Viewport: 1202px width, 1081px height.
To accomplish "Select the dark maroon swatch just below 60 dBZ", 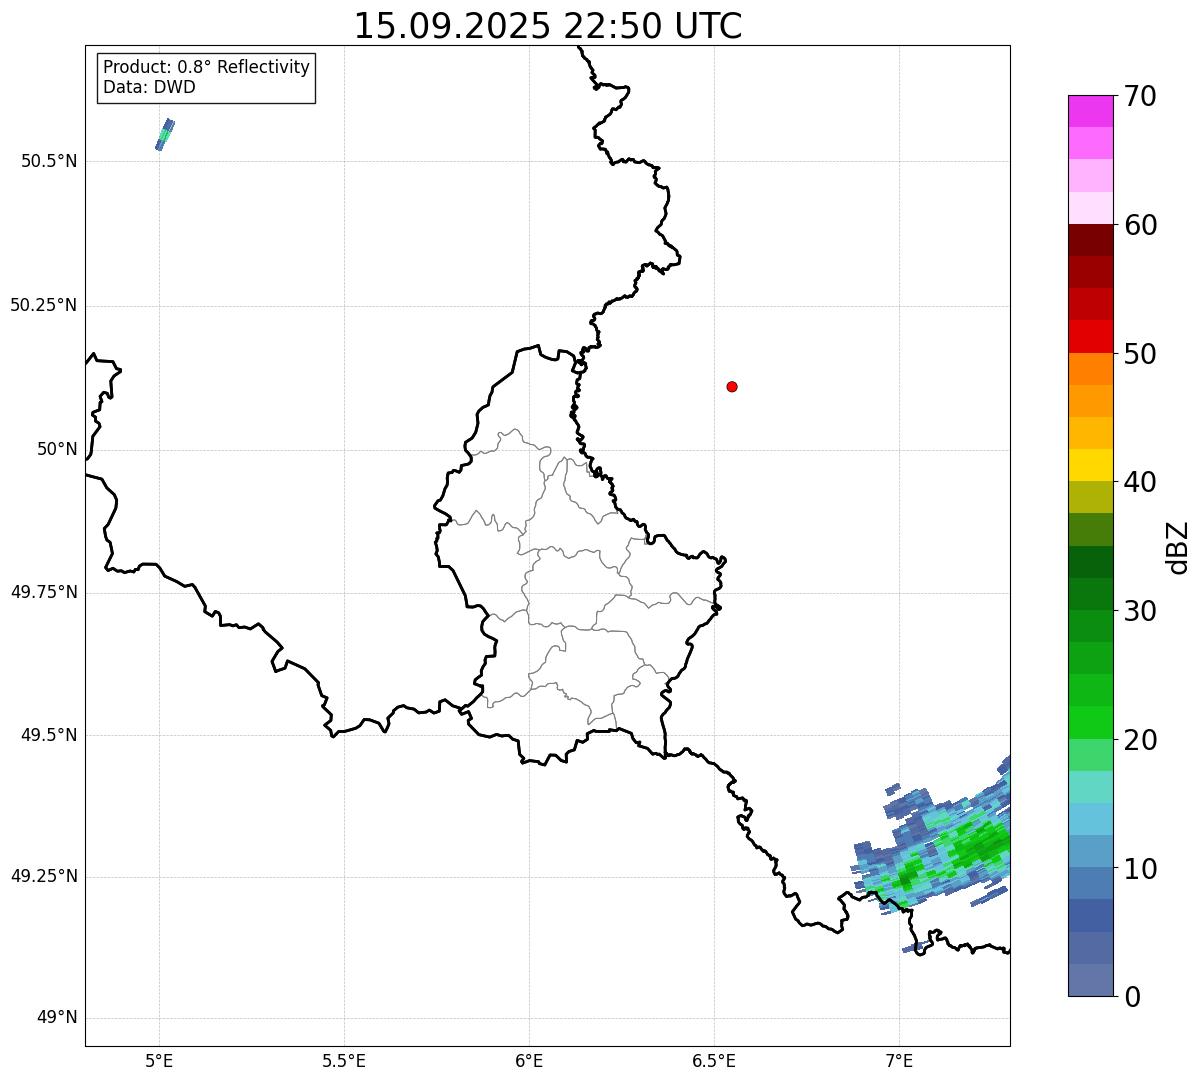I will point(1091,240).
